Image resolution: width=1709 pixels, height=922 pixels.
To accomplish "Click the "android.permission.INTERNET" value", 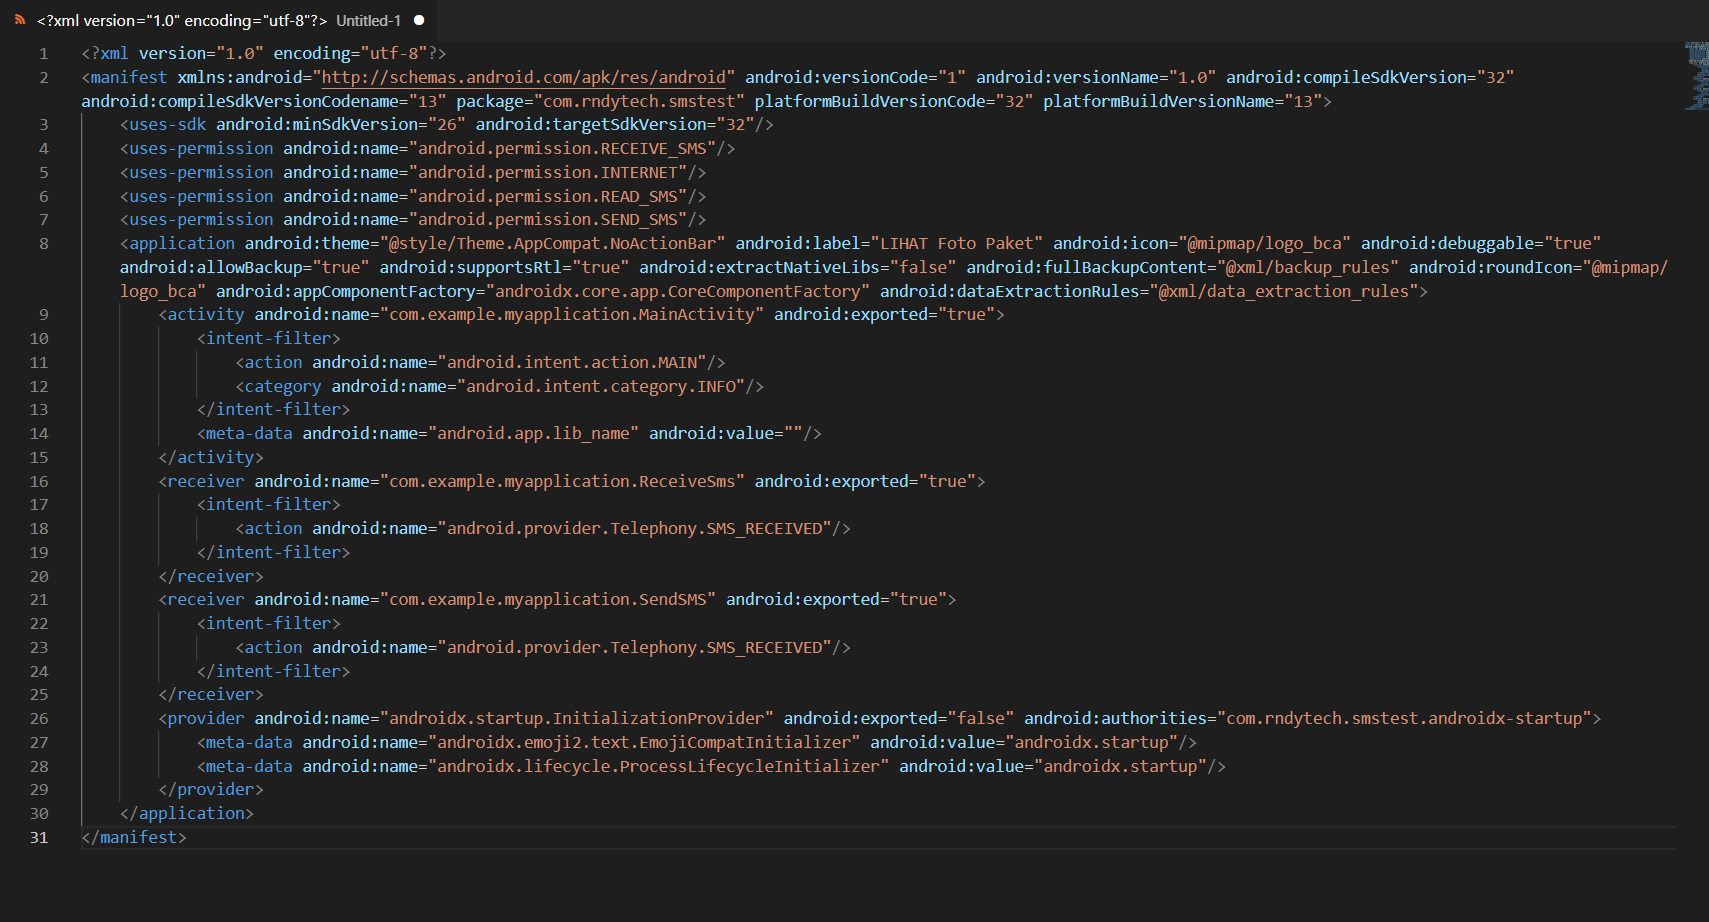I will [x=548, y=172].
